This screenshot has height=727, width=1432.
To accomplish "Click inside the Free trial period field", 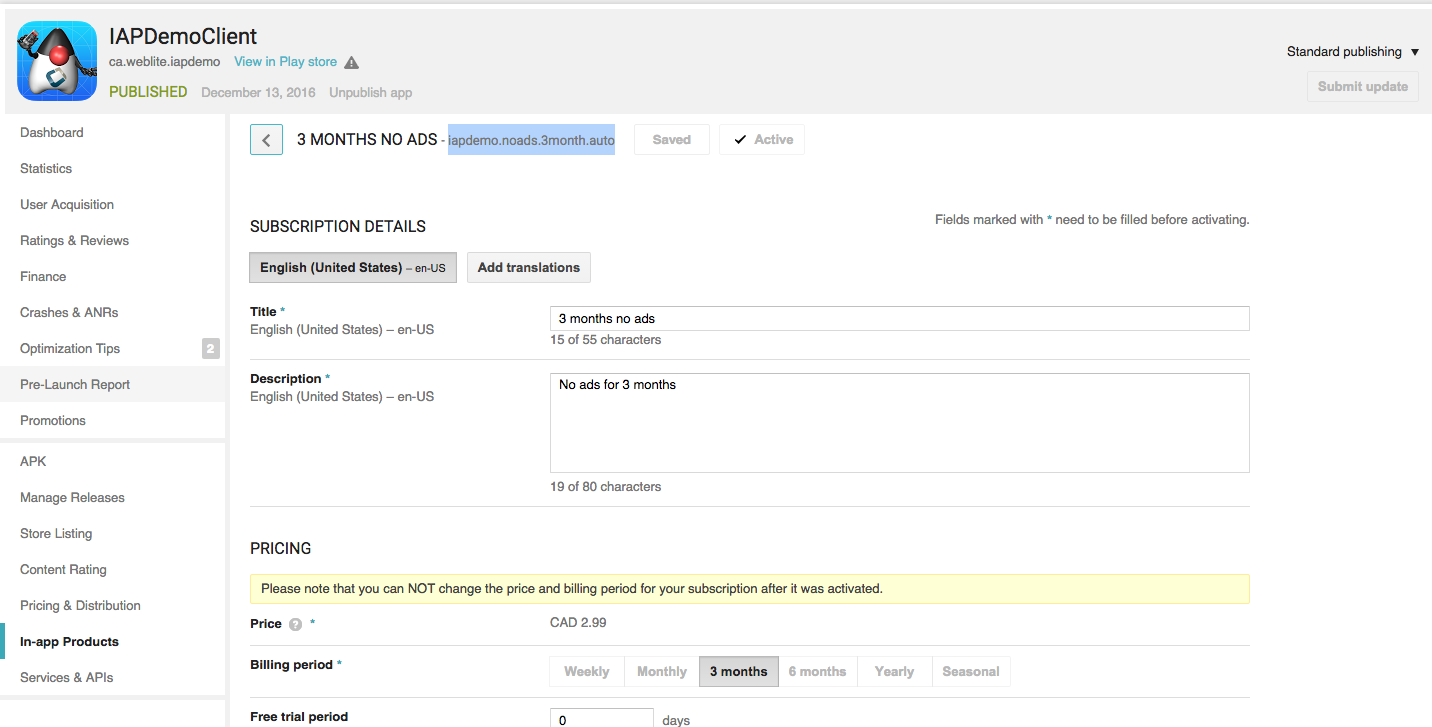I will pyautogui.click(x=601, y=719).
